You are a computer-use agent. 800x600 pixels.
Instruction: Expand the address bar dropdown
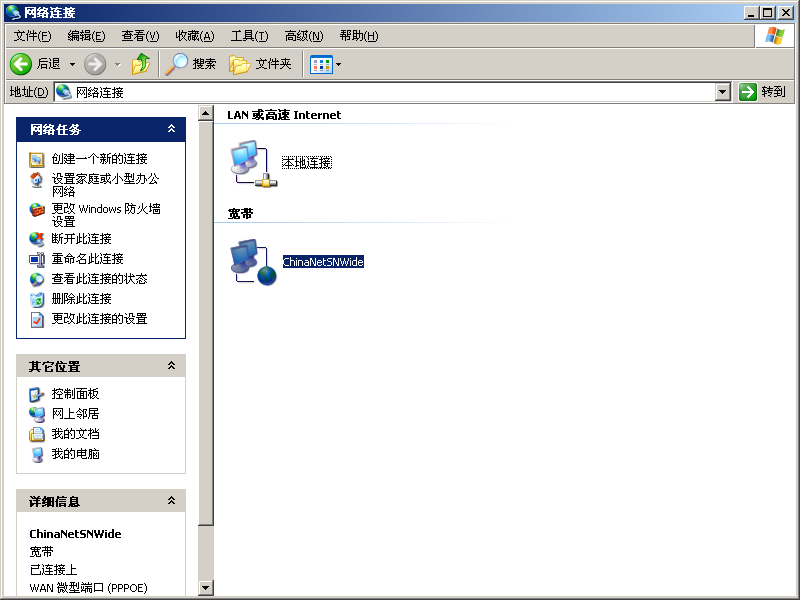pos(722,92)
